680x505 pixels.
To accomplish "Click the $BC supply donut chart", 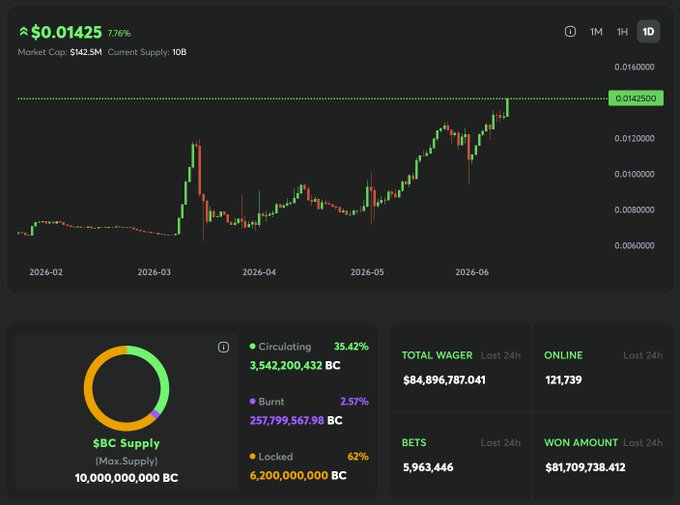I will tap(126, 388).
